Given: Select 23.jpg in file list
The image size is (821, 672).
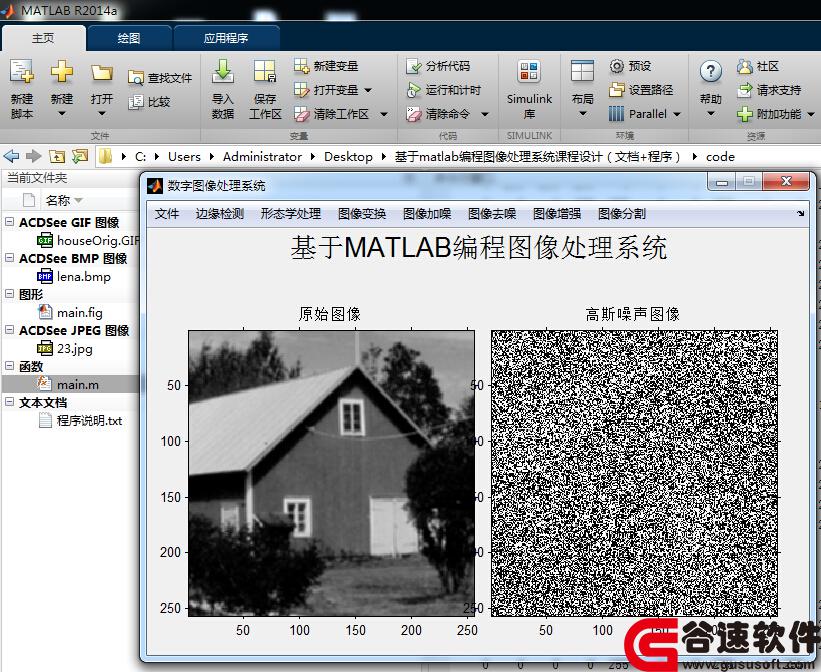Looking at the screenshot, I should 65,349.
